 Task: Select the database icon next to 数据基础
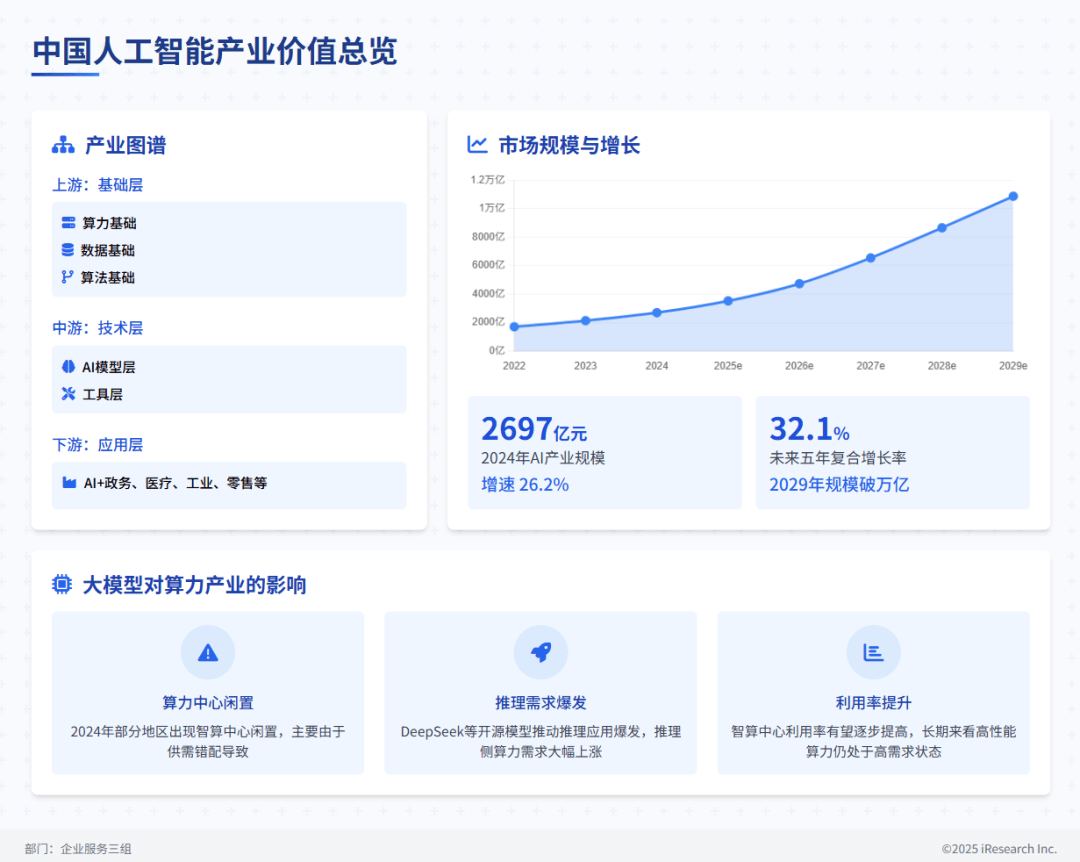68,250
